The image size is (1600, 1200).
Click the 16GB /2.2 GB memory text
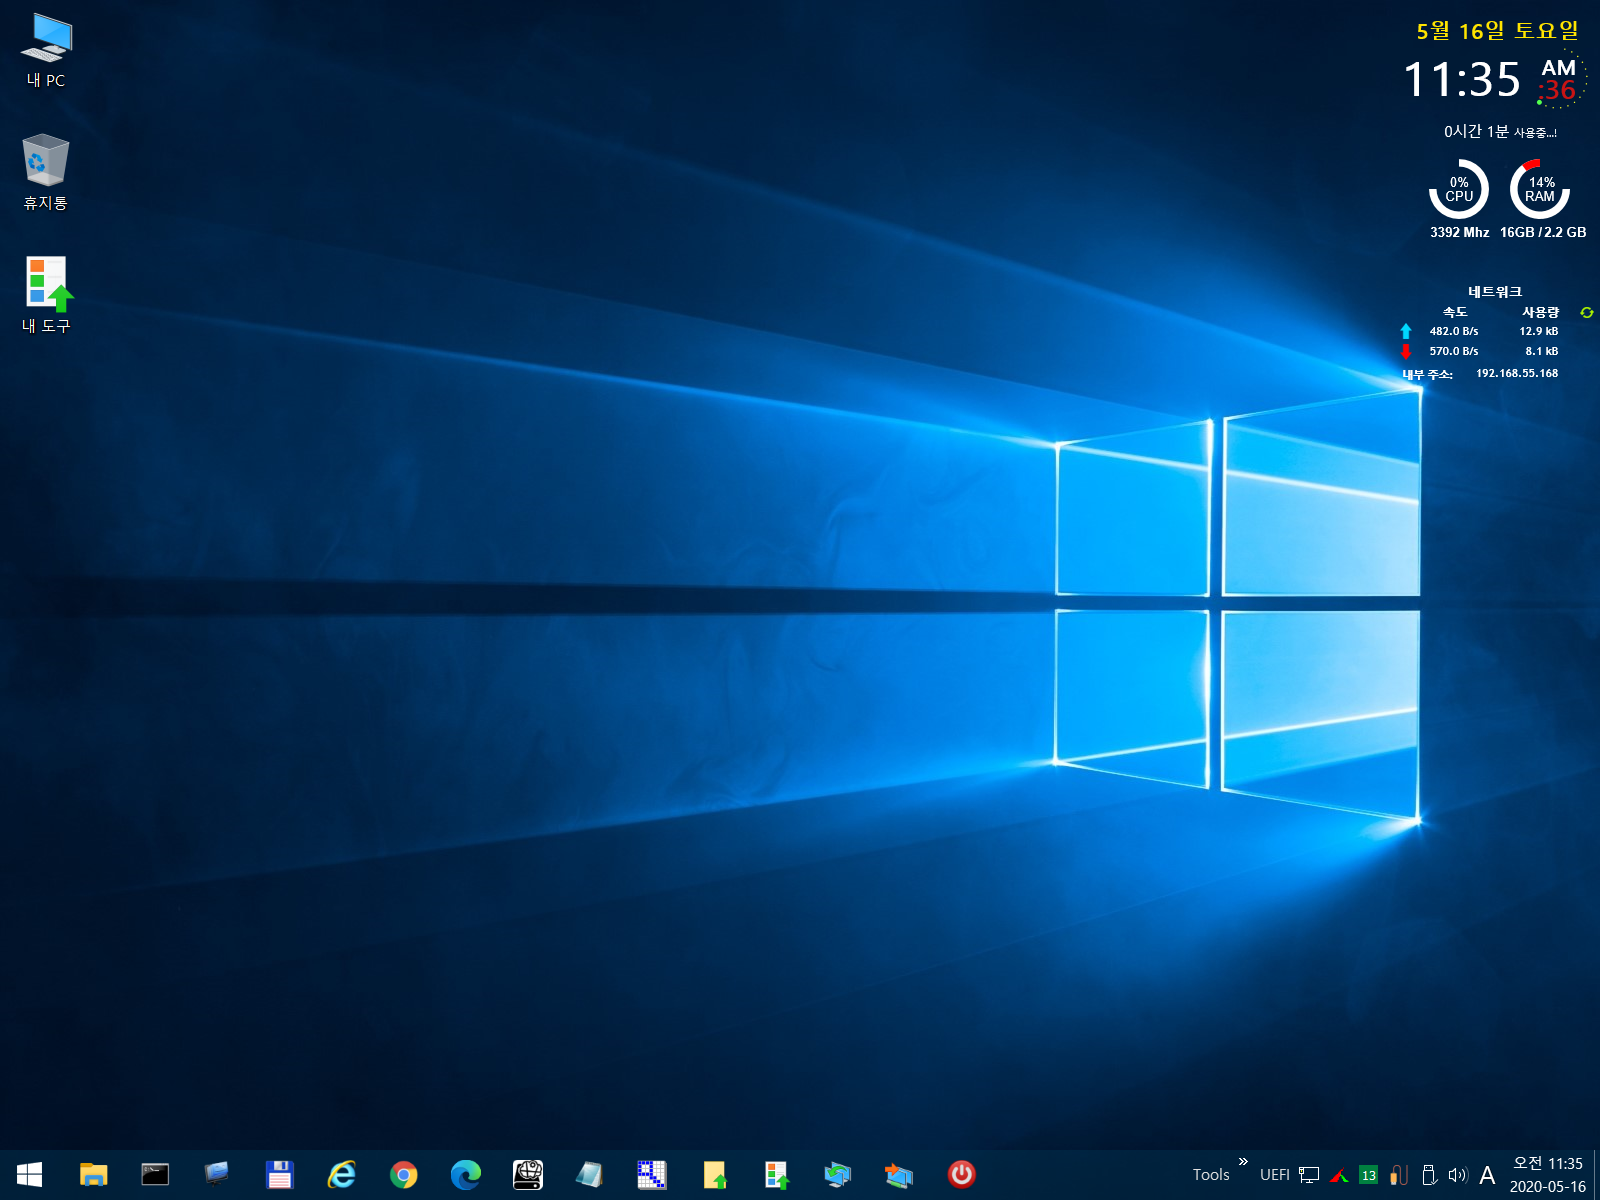coord(1543,232)
